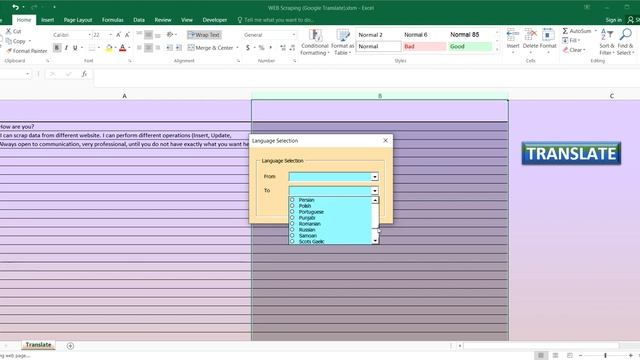Open Format as Table gallery
Viewport: 640px width, 360px height.
pyautogui.click(x=342, y=42)
